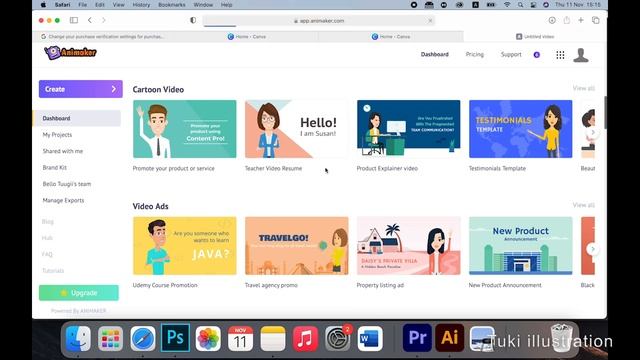The width and height of the screenshot is (640, 360).
Task: Open Photos in the Dock
Action: 208,338
